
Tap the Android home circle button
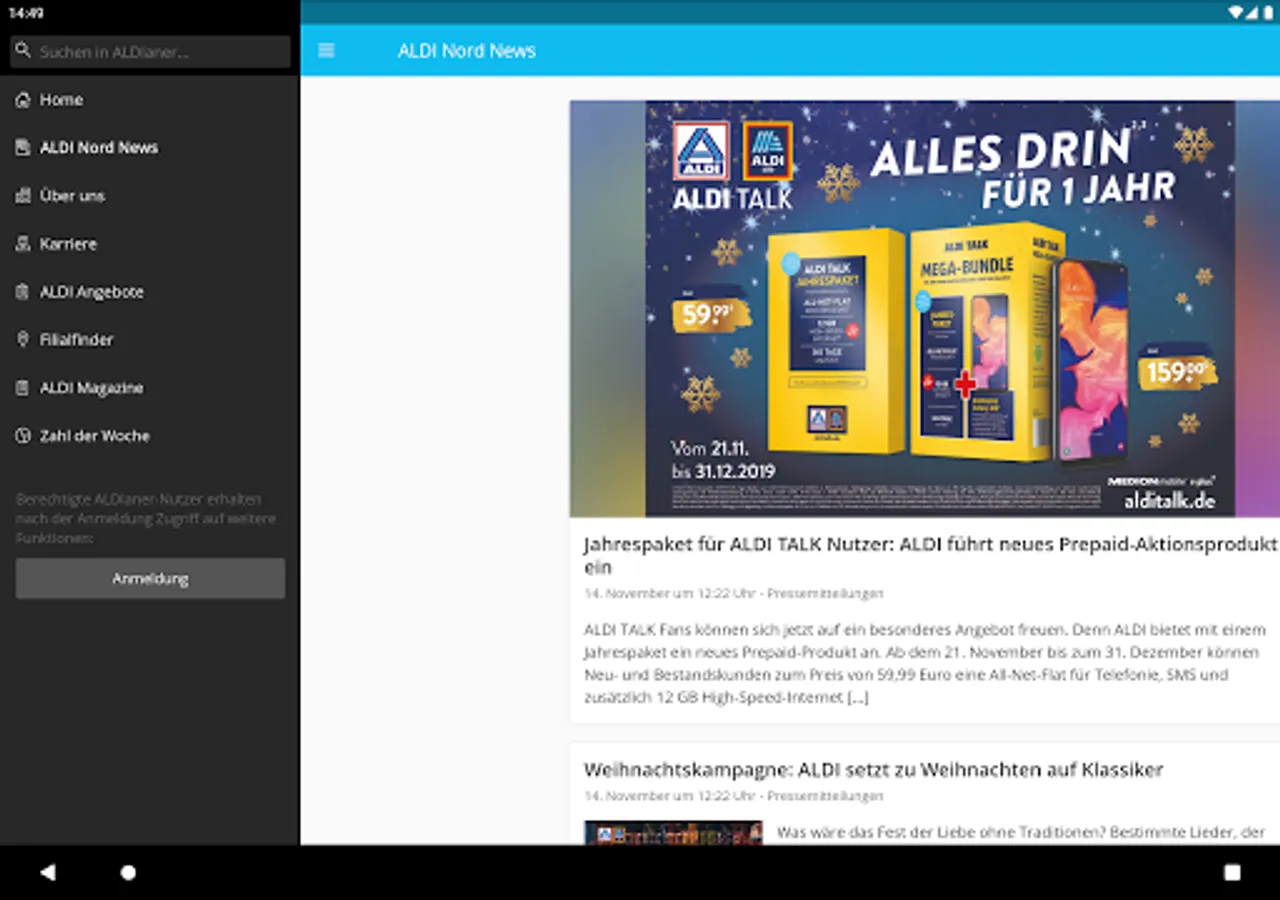[x=128, y=872]
